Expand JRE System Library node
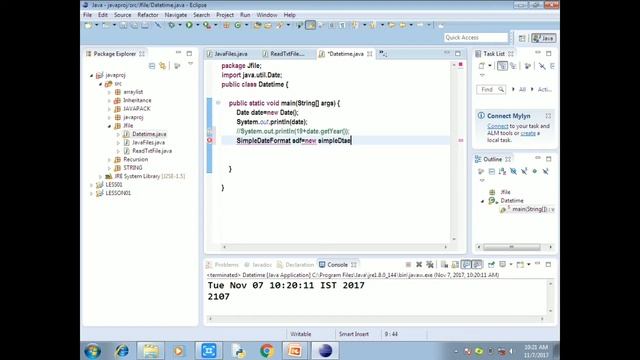The image size is (640, 360). coord(100,176)
